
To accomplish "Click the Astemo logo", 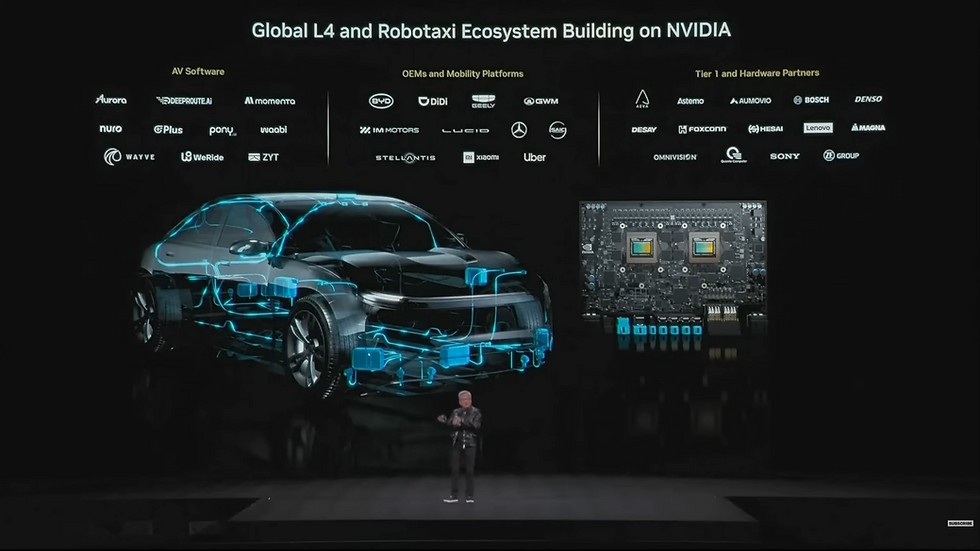I will coord(690,101).
